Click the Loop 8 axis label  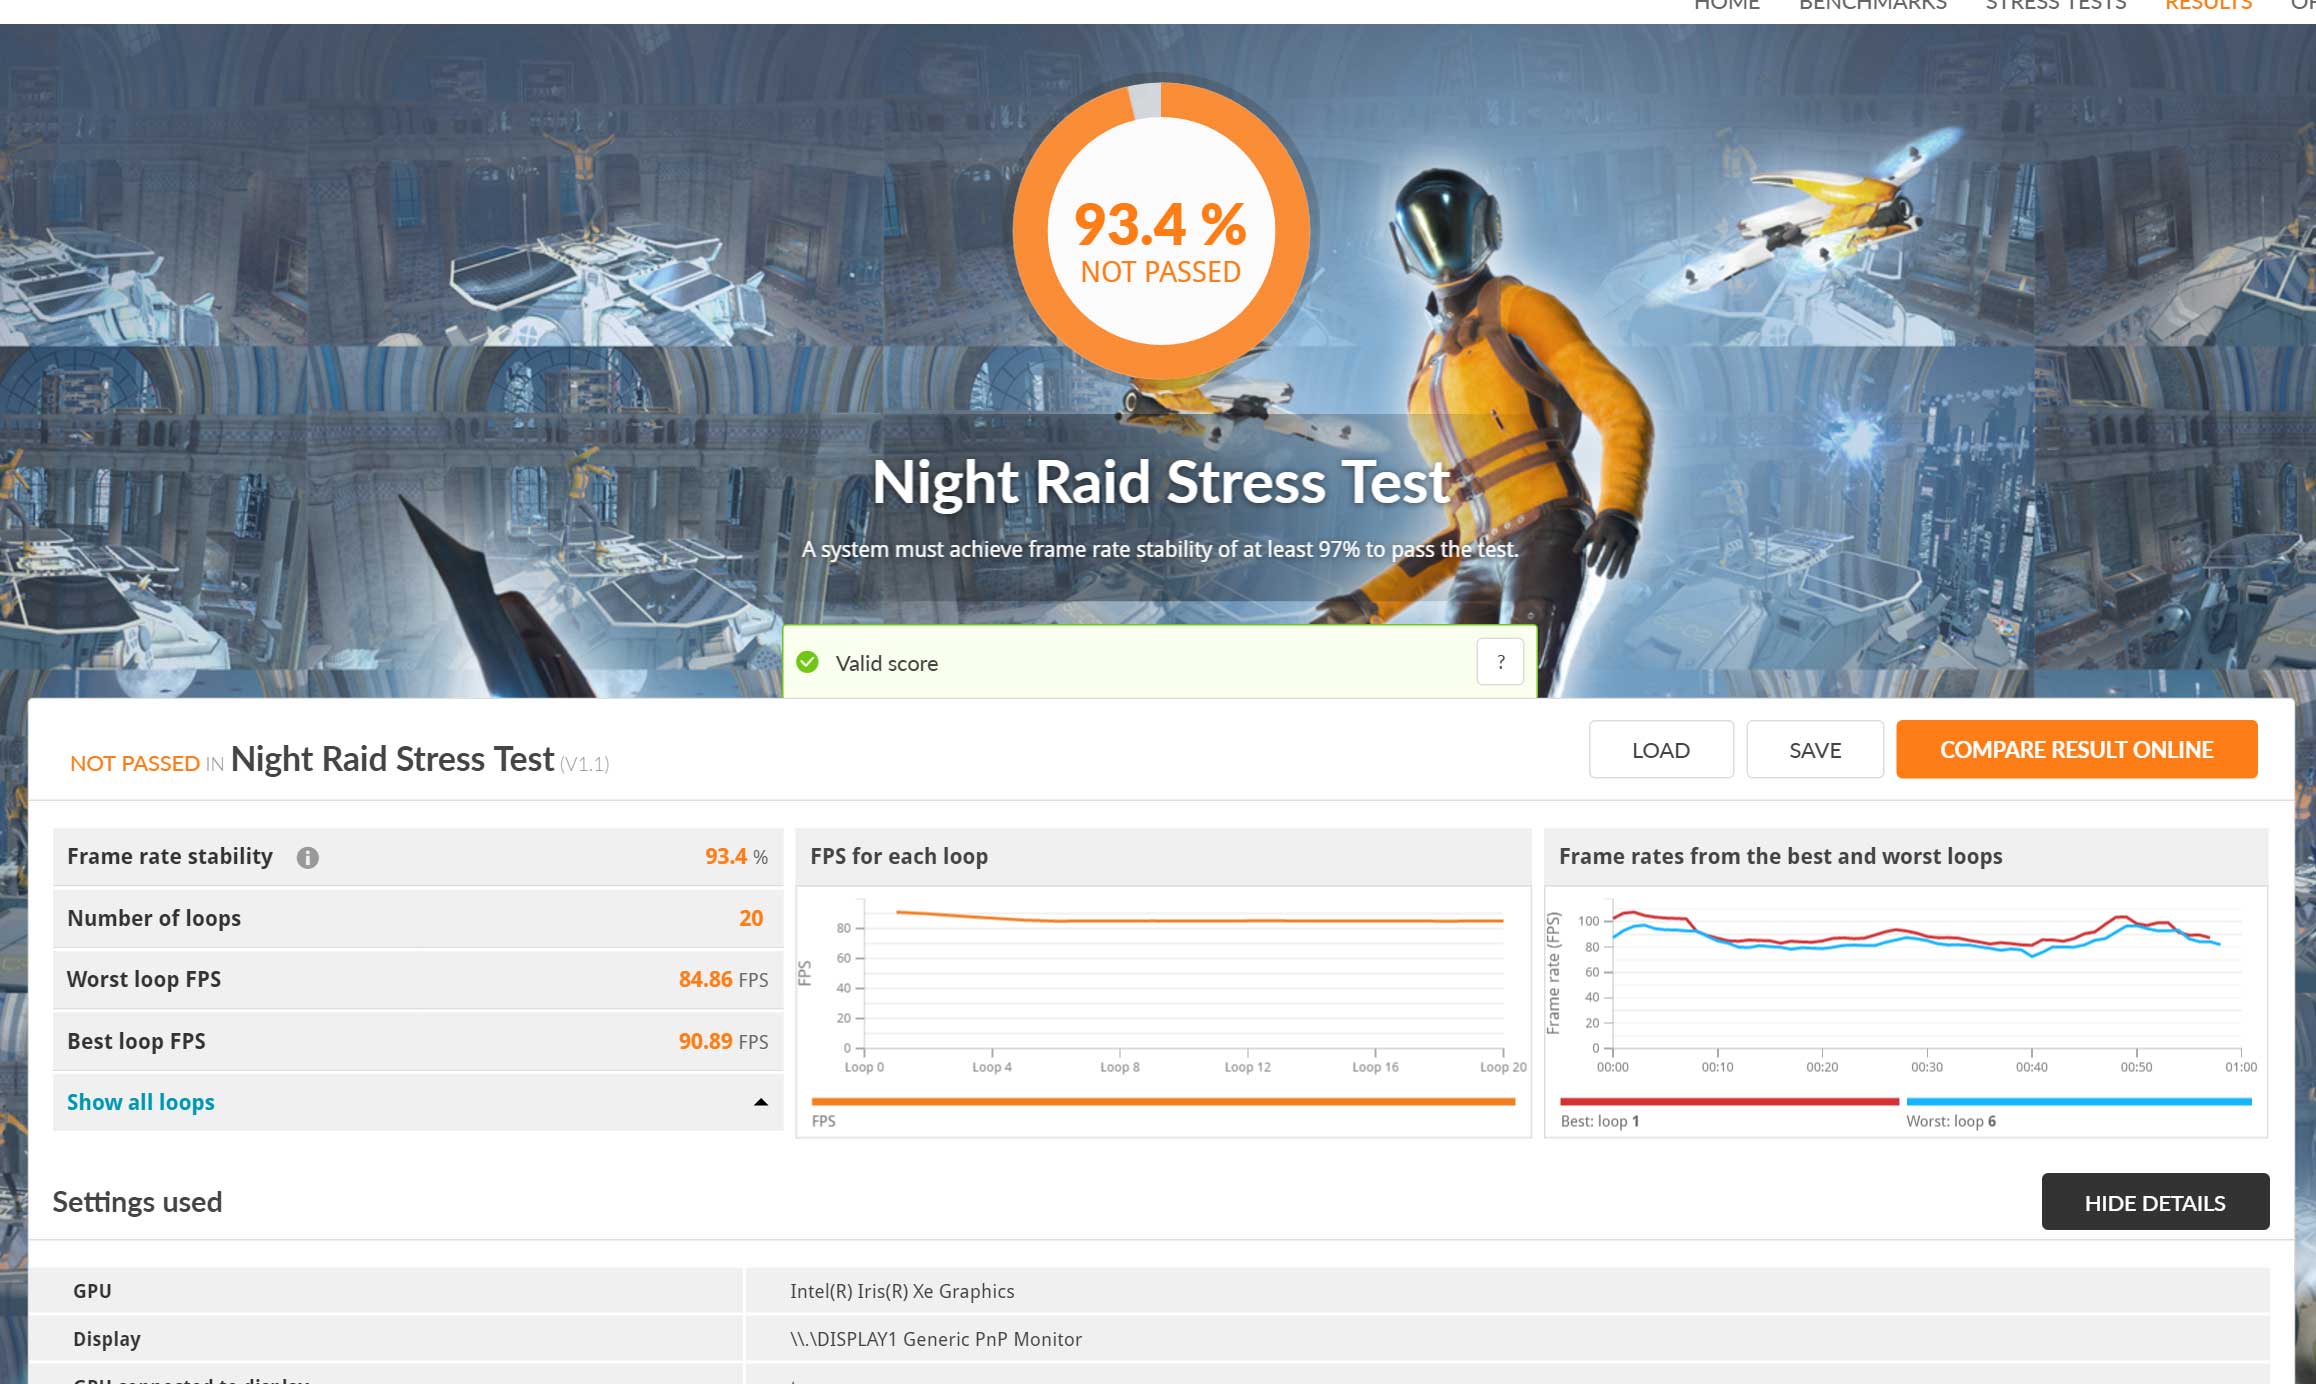click(x=1120, y=1067)
